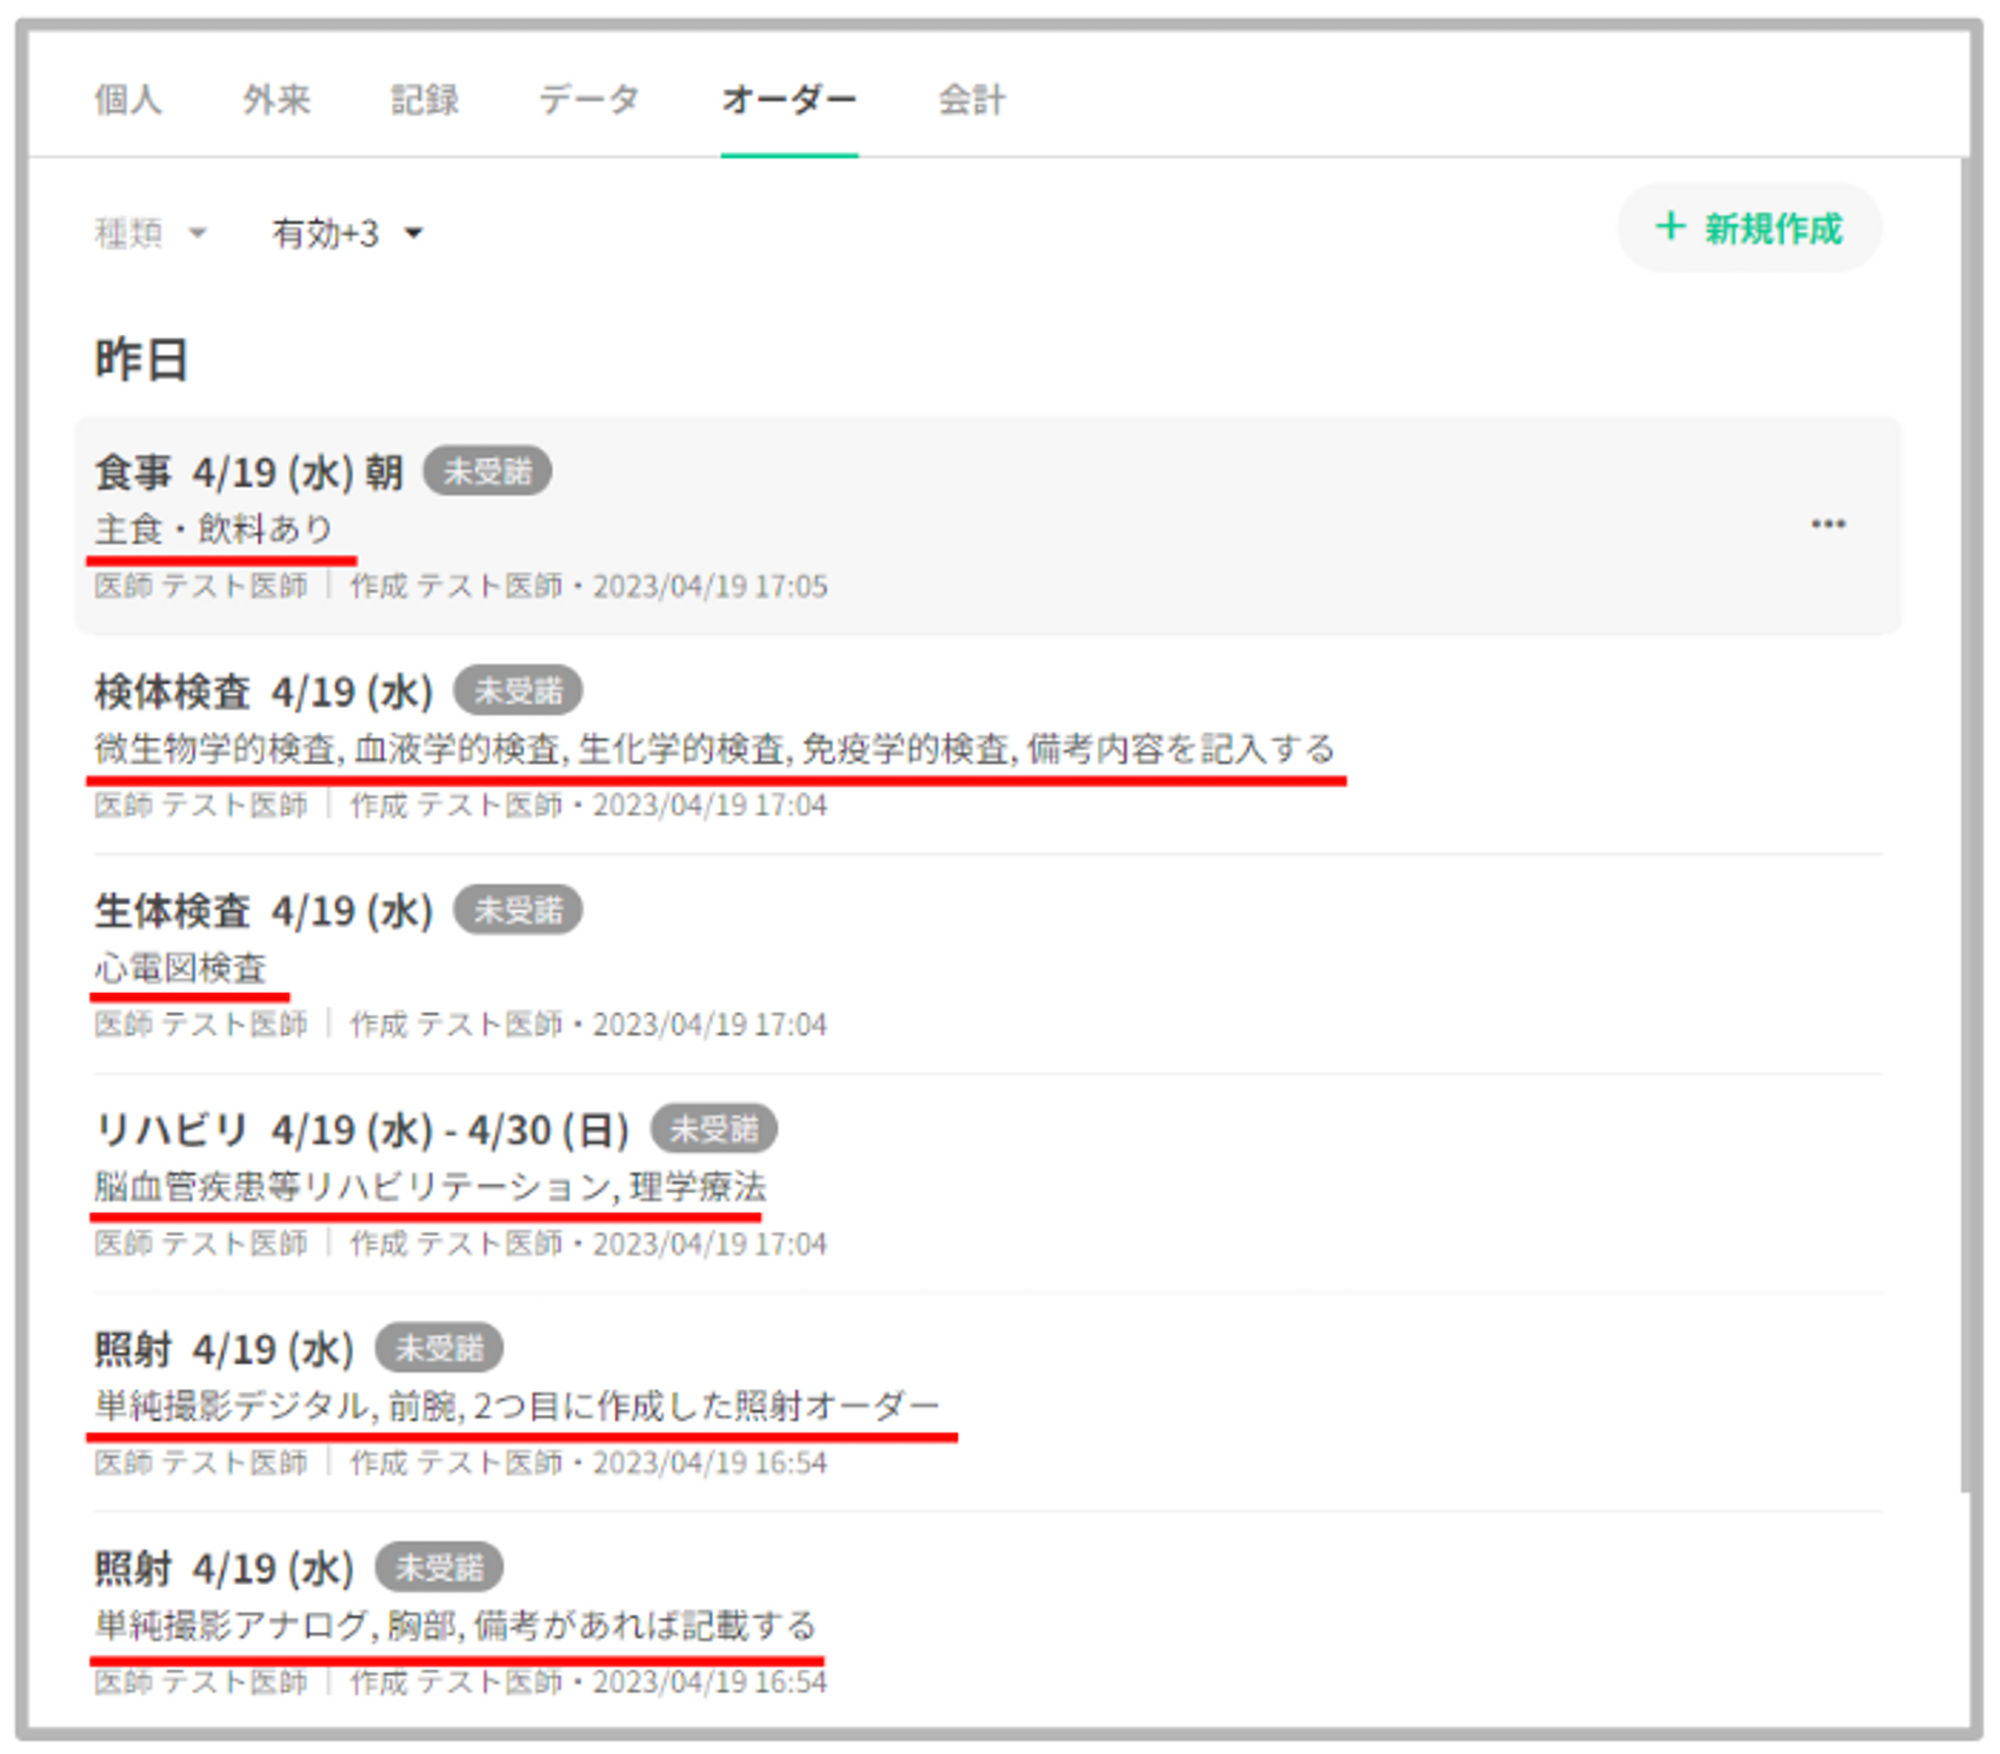
Task: Open the 会計 tab
Action: tap(971, 100)
